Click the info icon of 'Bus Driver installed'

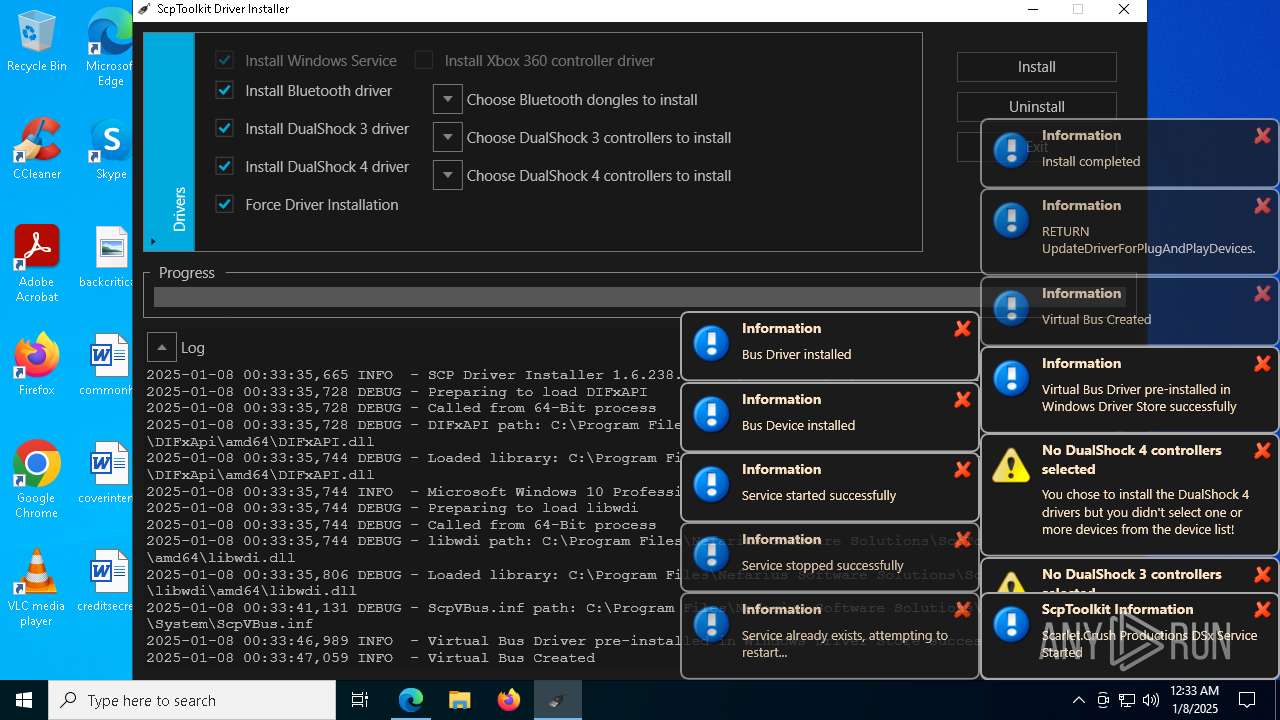tap(711, 343)
